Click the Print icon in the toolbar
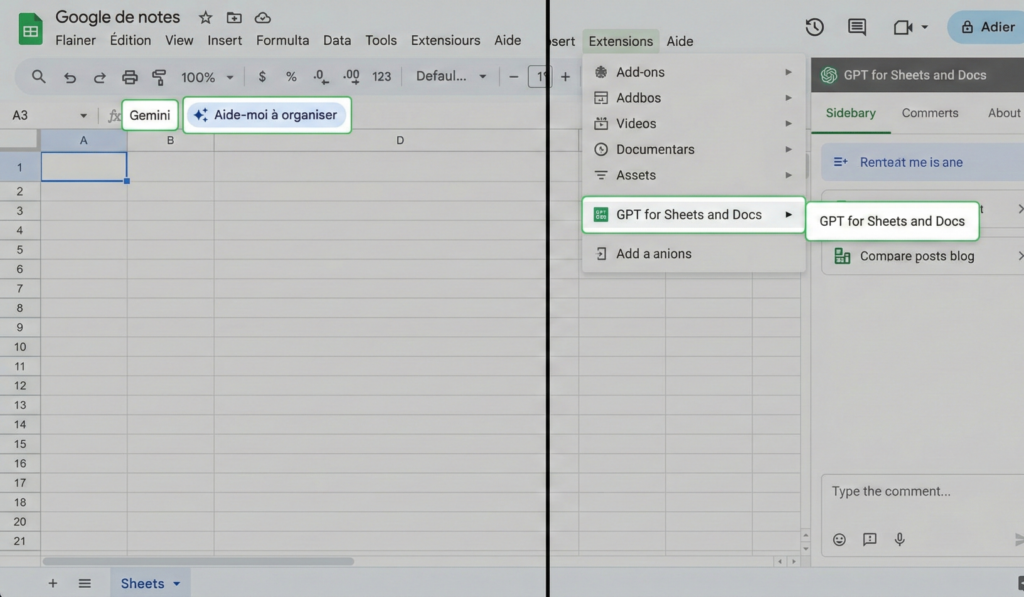Viewport: 1024px width, 597px height. (x=130, y=76)
